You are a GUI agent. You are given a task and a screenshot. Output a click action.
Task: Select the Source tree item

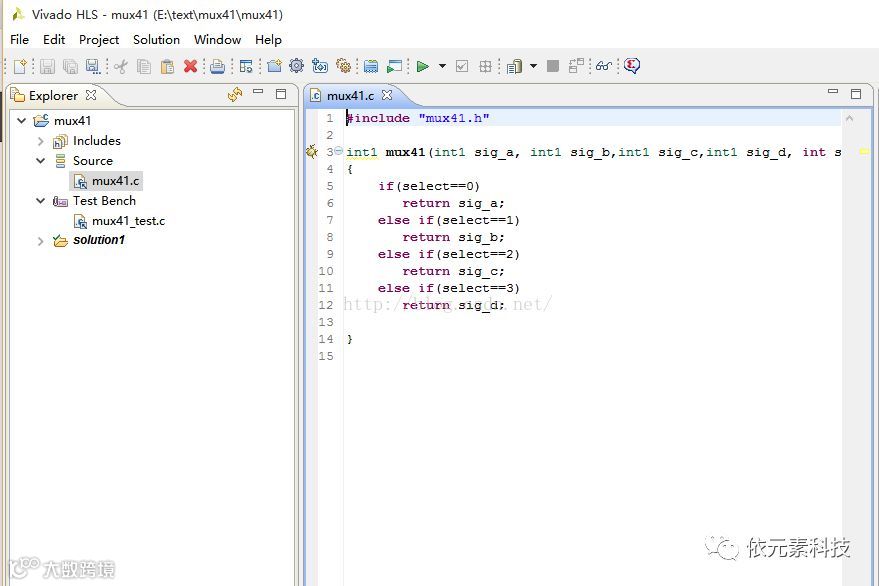tap(92, 161)
